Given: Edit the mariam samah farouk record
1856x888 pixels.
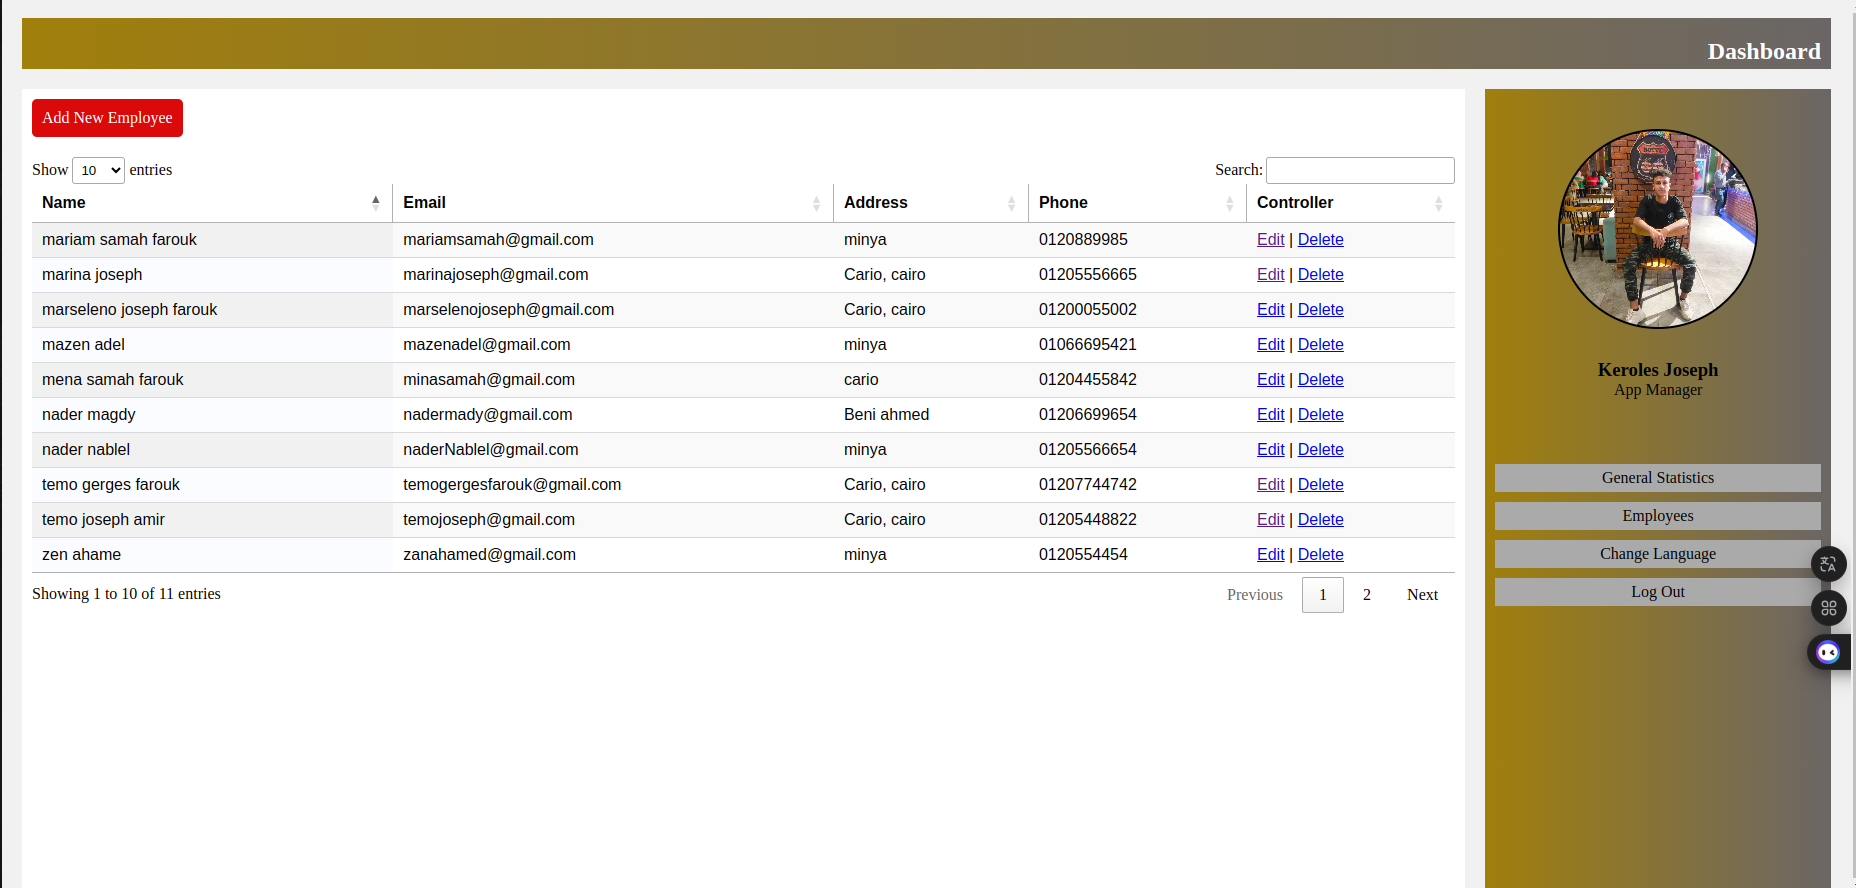Looking at the screenshot, I should [1270, 240].
